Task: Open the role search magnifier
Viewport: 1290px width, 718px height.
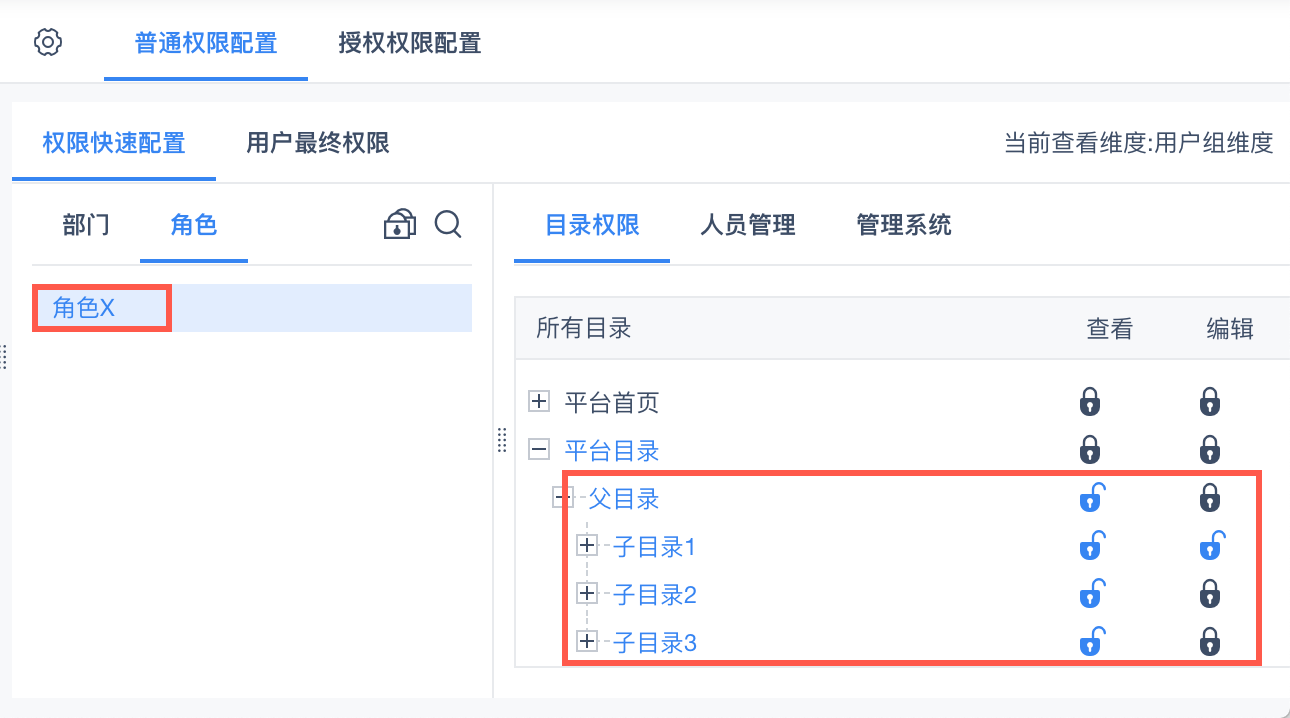Action: pos(448,225)
